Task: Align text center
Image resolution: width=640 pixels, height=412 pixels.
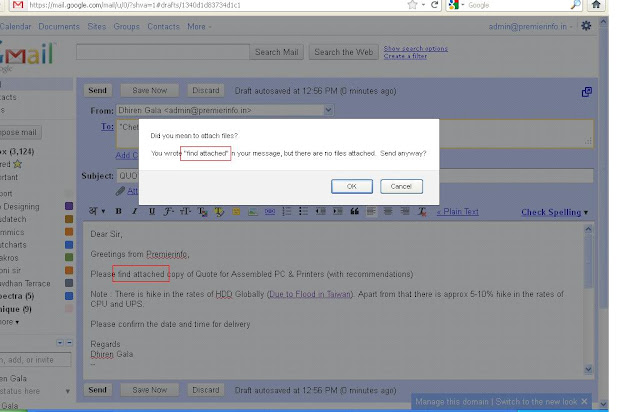Action: pyautogui.click(x=388, y=211)
